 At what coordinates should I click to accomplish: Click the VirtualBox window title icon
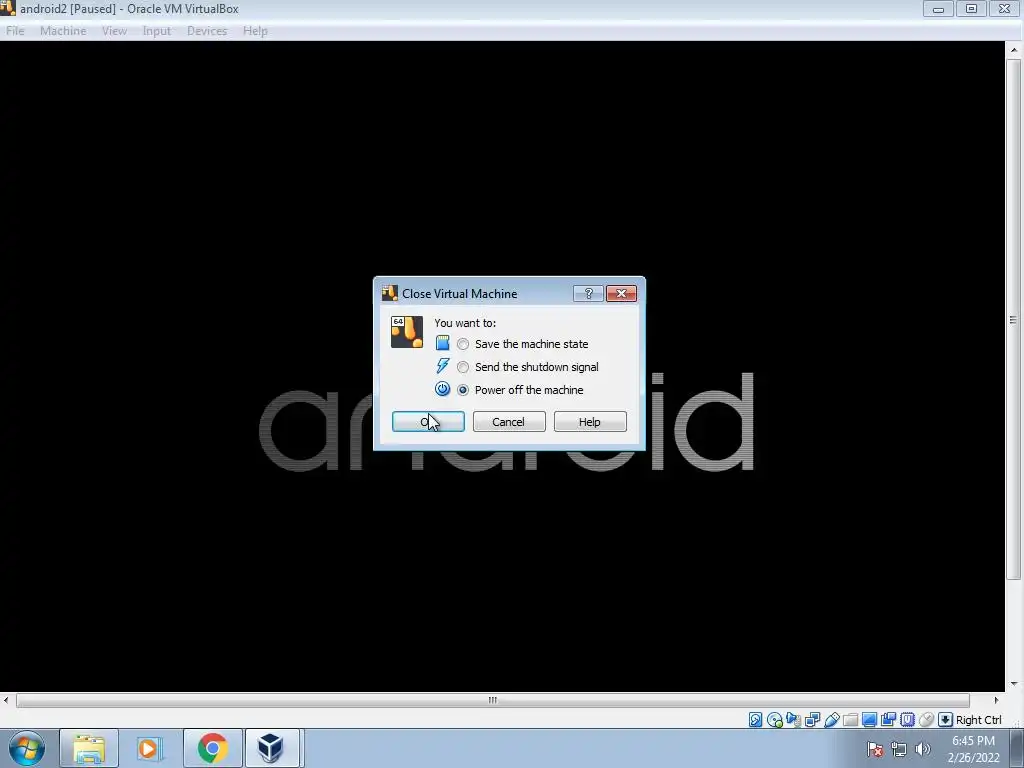pos(8,8)
